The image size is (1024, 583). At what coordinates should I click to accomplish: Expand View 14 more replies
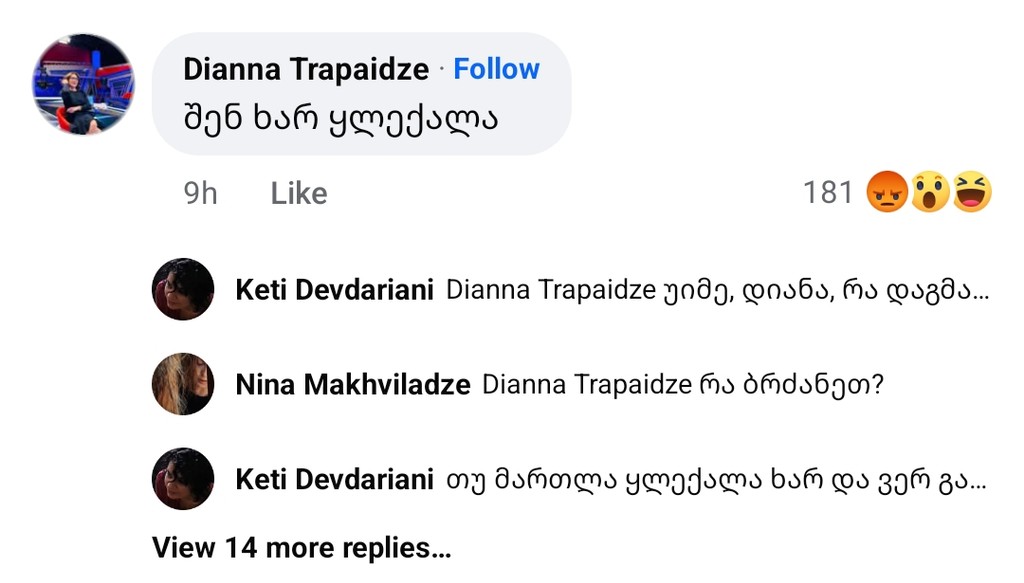coord(301,548)
